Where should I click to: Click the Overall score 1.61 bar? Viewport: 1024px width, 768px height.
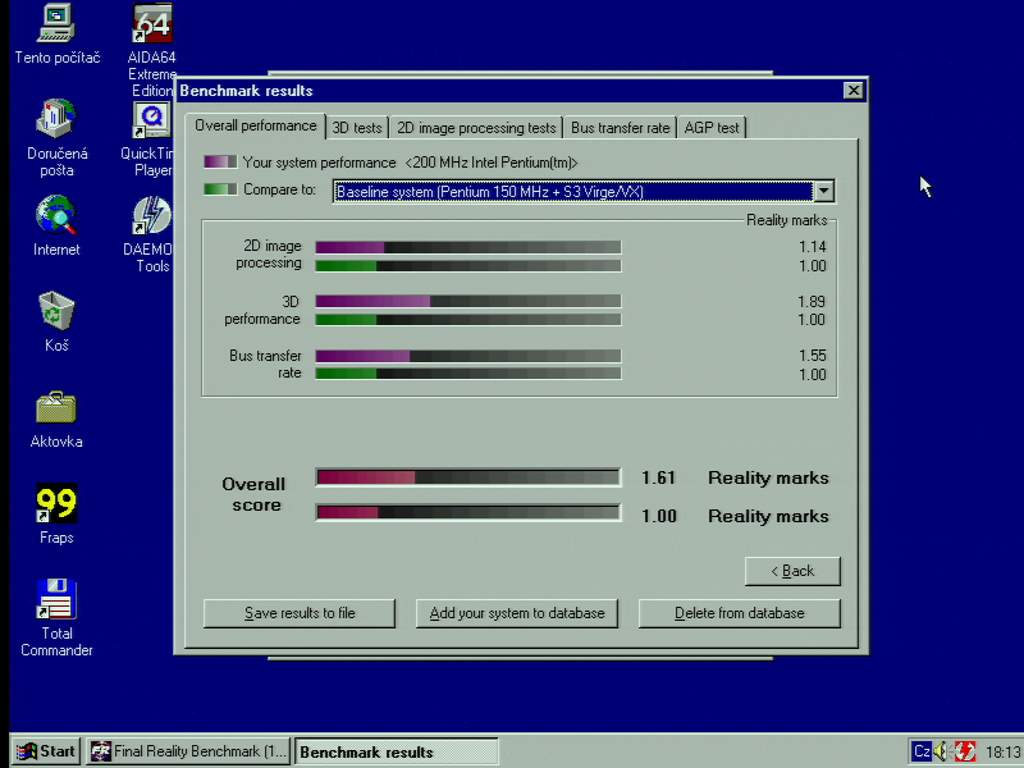(x=468, y=477)
